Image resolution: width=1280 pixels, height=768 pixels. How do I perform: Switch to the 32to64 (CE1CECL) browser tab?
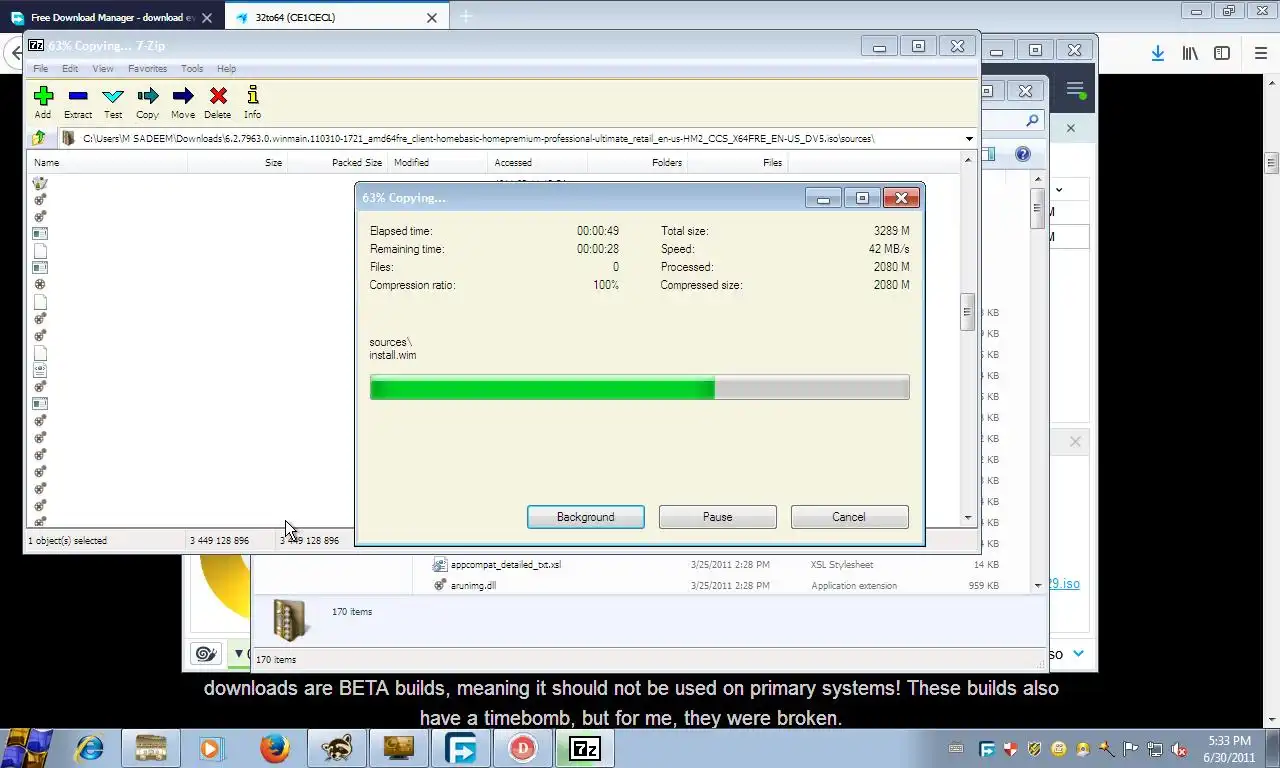(335, 17)
